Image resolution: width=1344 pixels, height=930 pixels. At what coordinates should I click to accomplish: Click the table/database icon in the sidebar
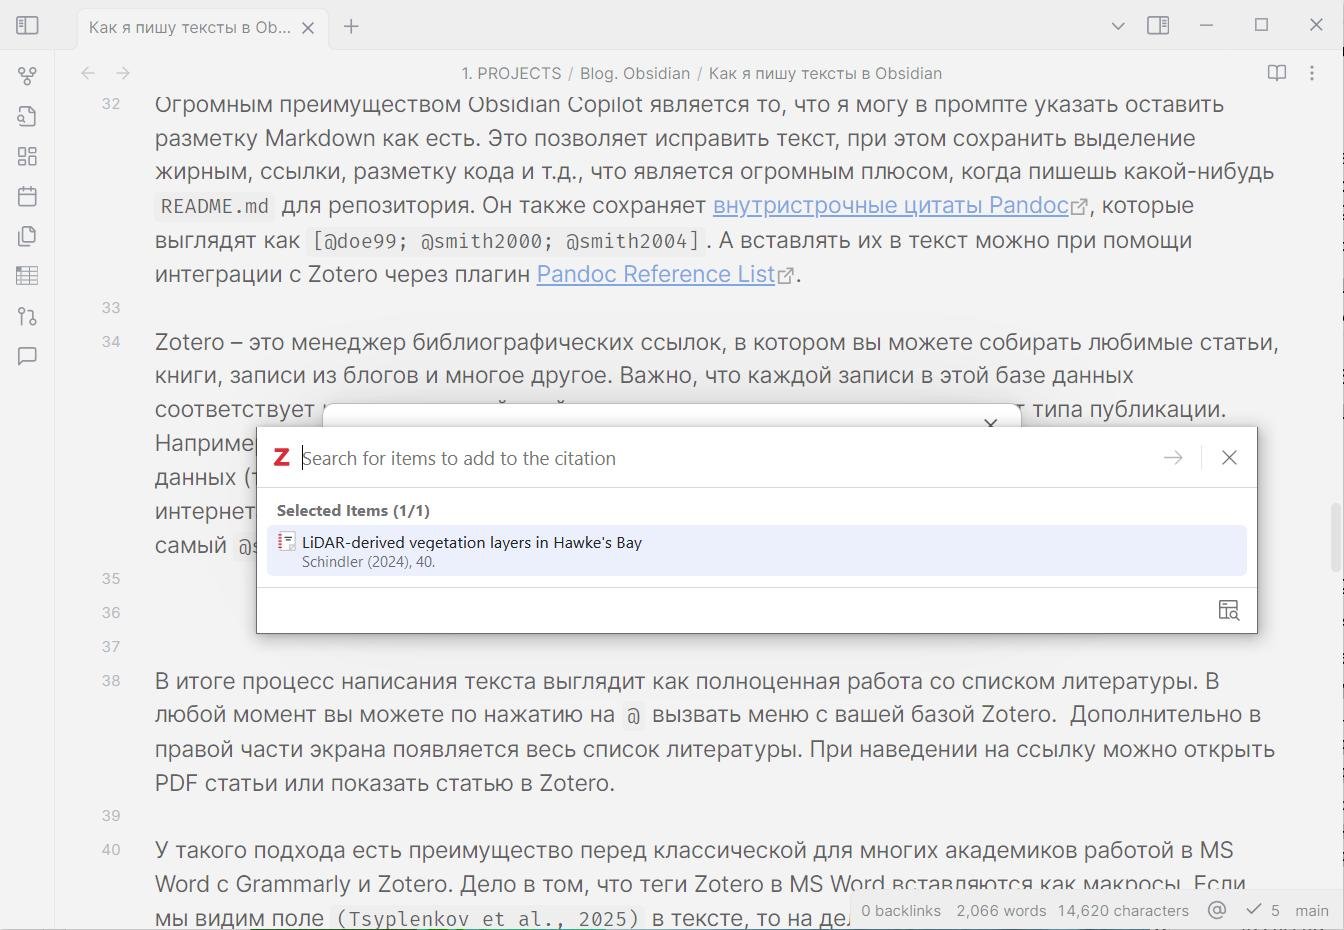(27, 276)
